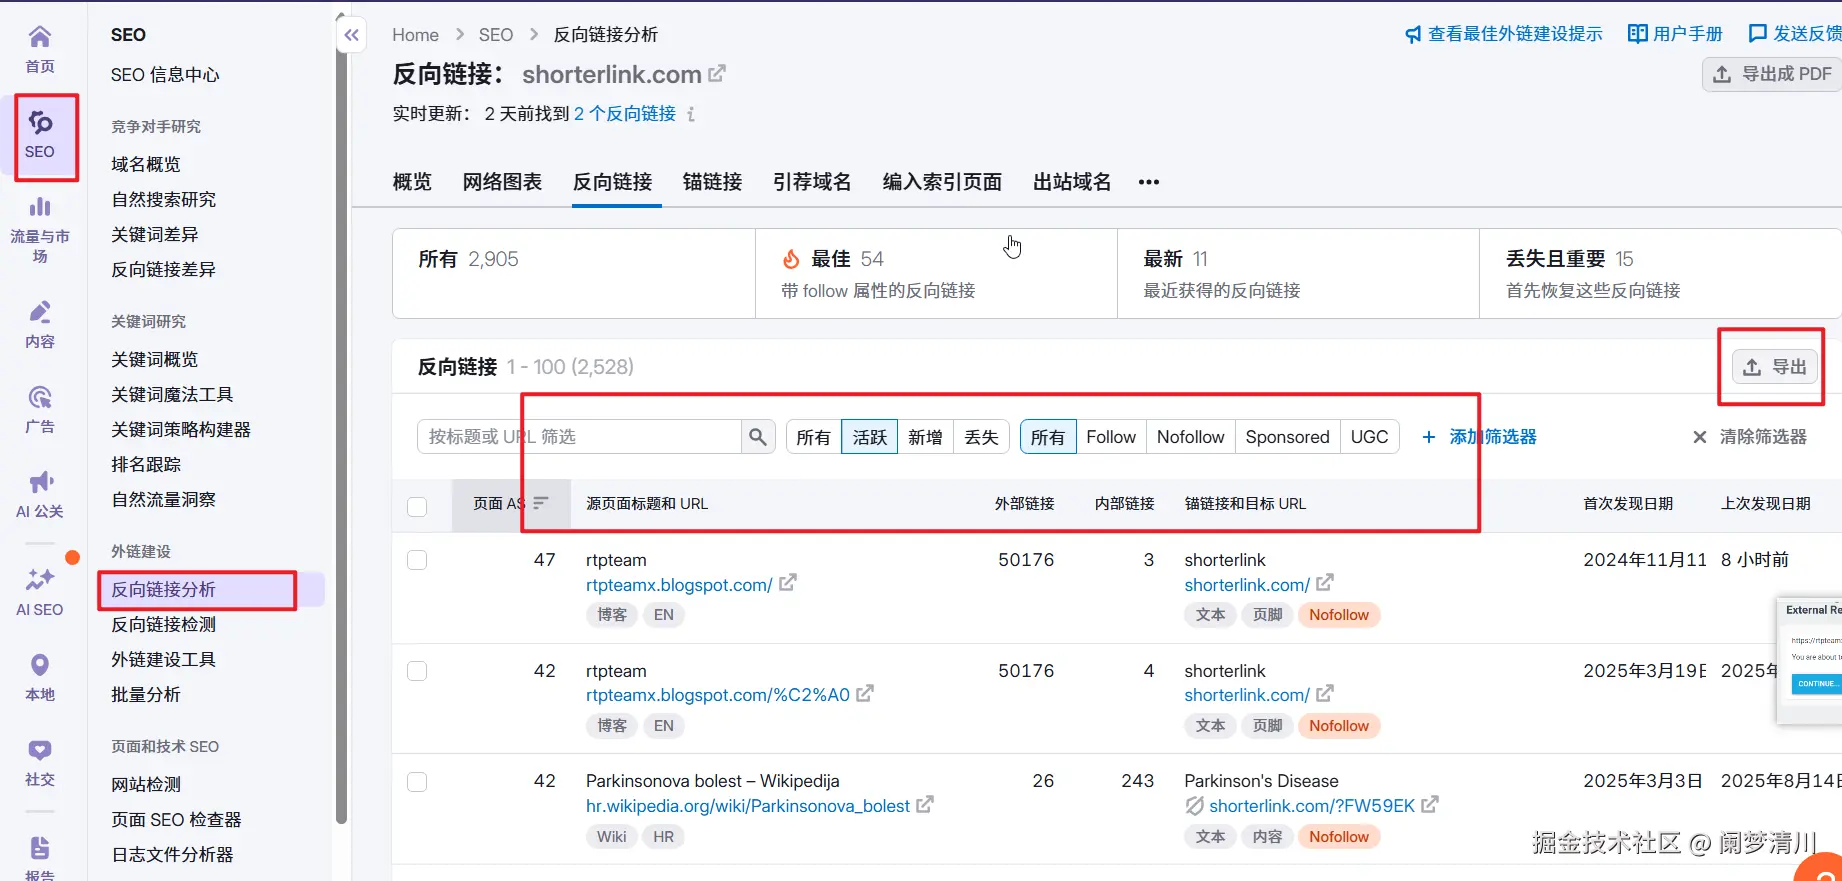The width and height of the screenshot is (1842, 881).
Task: Open shorterlink.com external link icon in title
Action: point(717,74)
